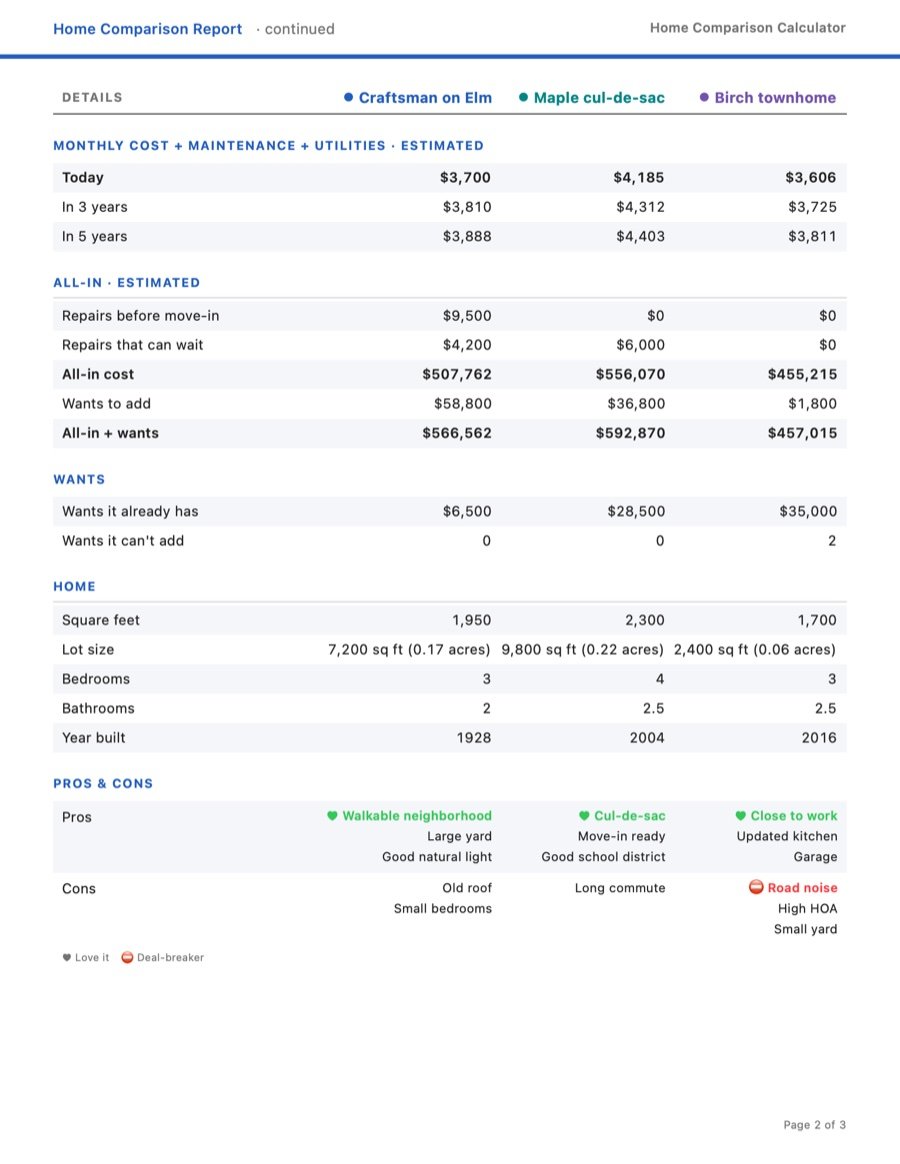Click the Home Comparison Report title
The width and height of the screenshot is (900, 1164).
(x=147, y=29)
